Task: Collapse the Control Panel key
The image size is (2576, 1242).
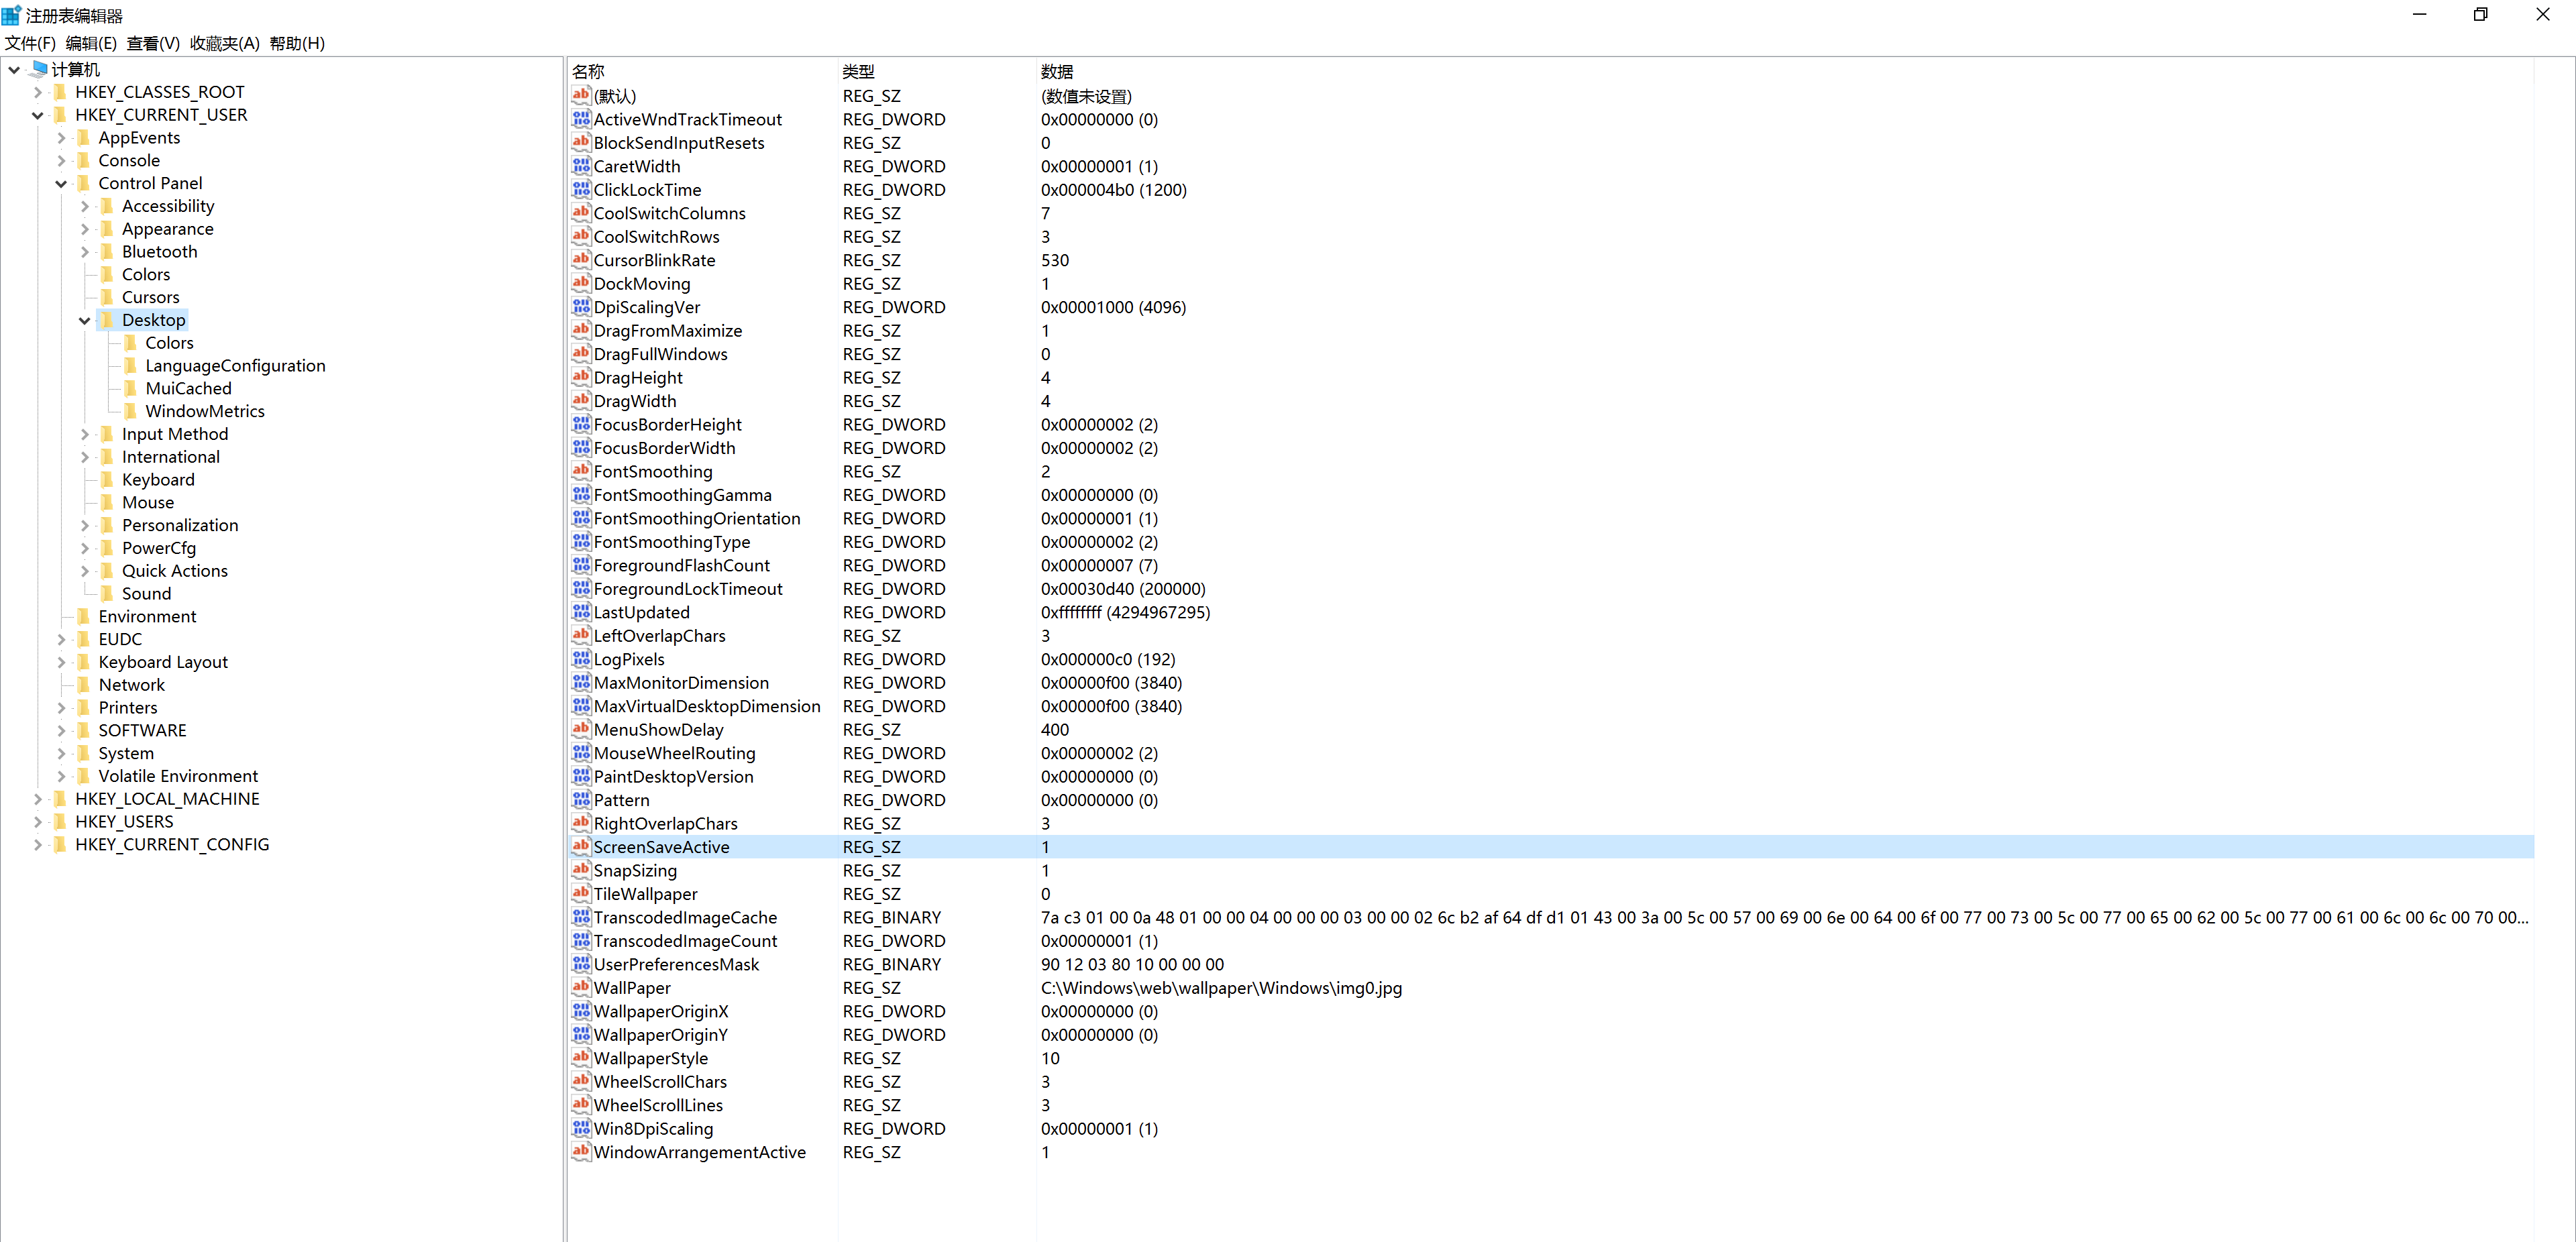Action: click(61, 183)
